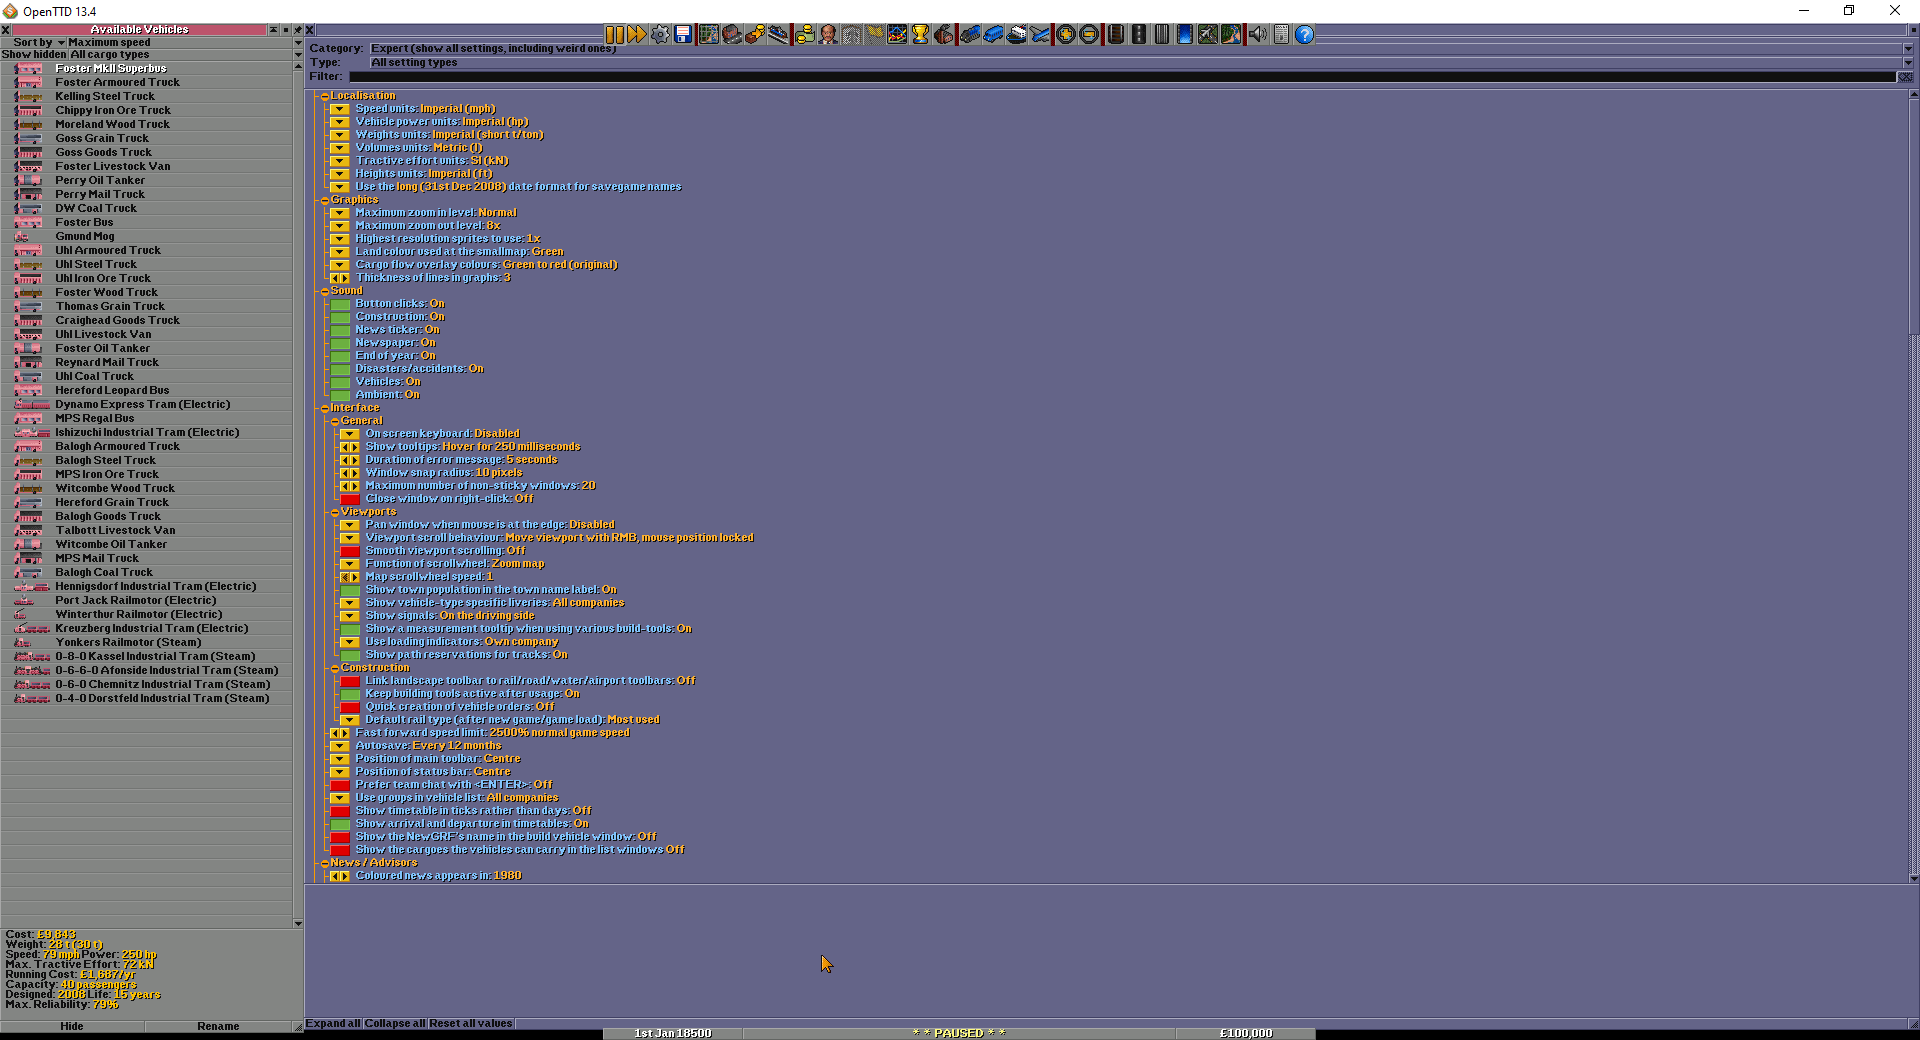This screenshot has height=1040, width=1920.
Task: Click the fast forward icon
Action: [637, 35]
